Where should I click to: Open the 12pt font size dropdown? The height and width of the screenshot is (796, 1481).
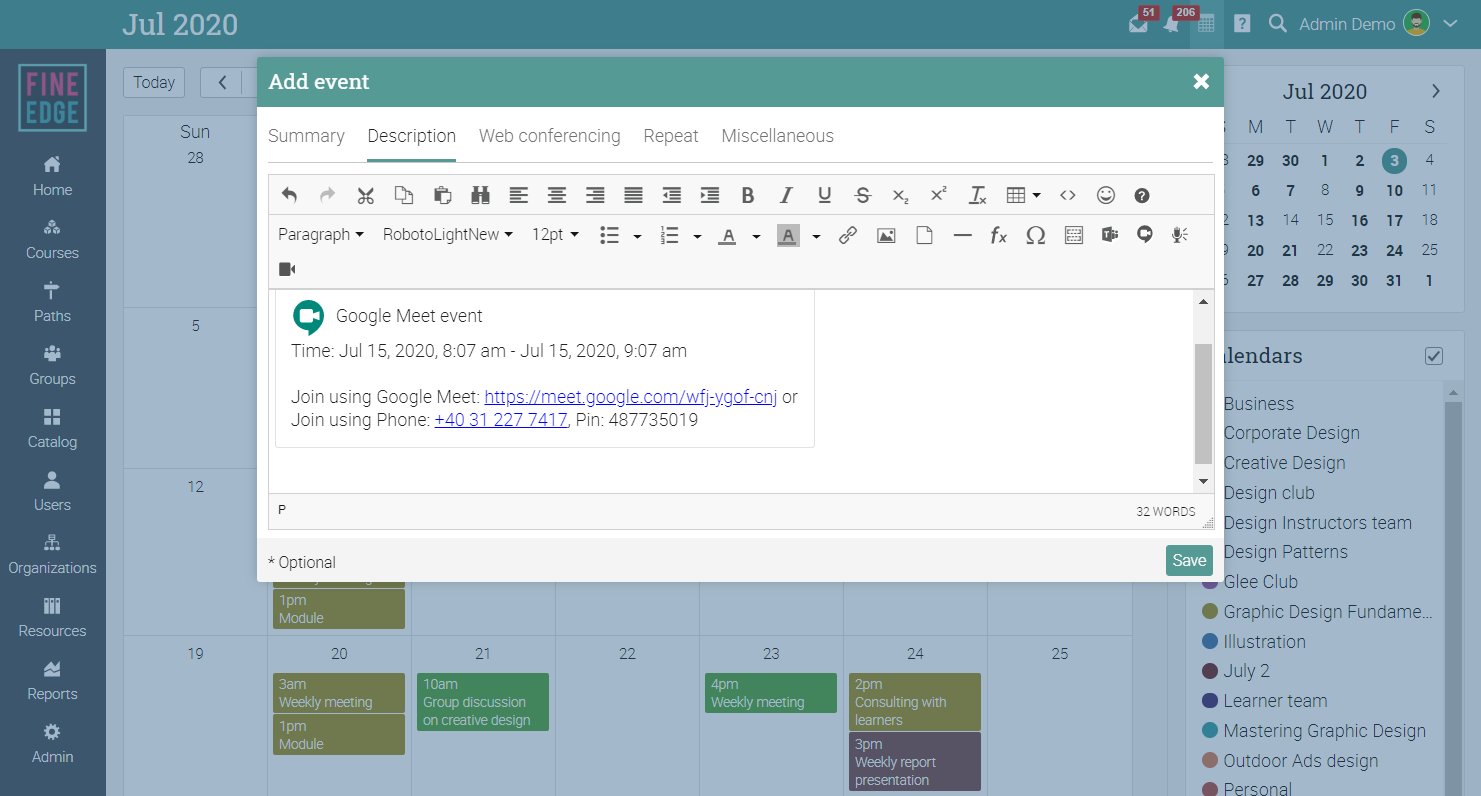[555, 235]
